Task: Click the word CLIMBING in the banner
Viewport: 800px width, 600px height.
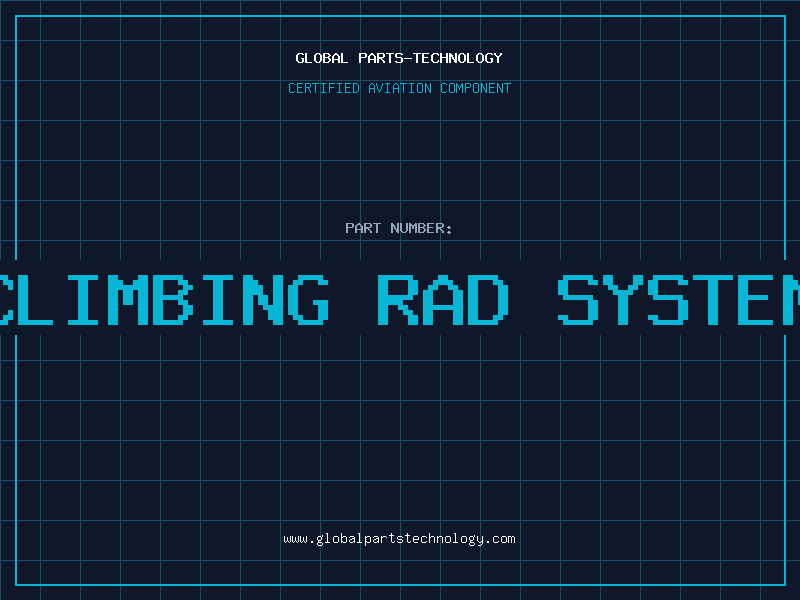Action: coord(165,299)
